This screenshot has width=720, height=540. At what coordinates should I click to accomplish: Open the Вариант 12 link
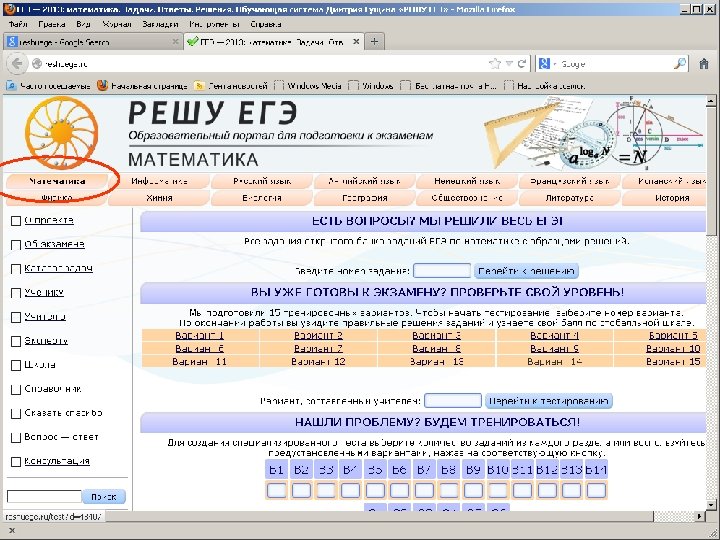pyautogui.click(x=318, y=362)
